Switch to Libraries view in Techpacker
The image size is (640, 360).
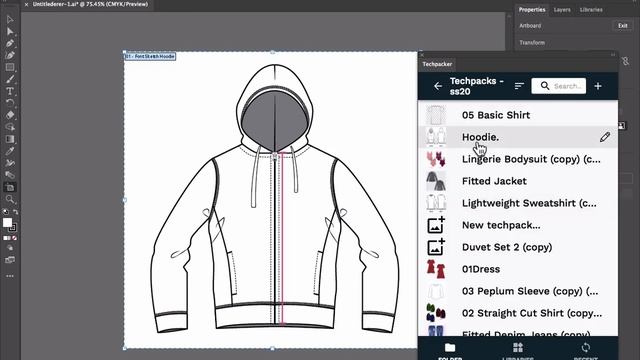(x=518, y=351)
